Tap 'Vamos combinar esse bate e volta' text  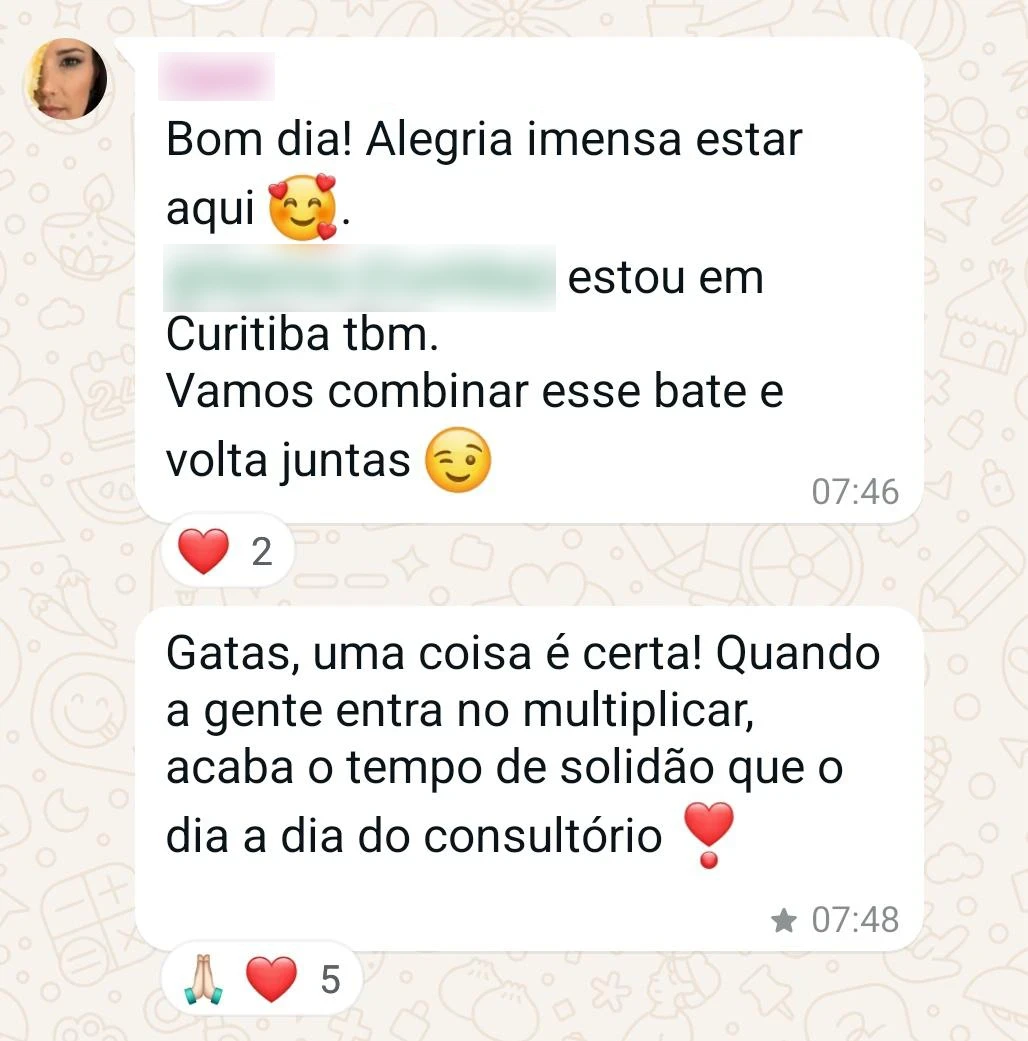click(x=475, y=425)
